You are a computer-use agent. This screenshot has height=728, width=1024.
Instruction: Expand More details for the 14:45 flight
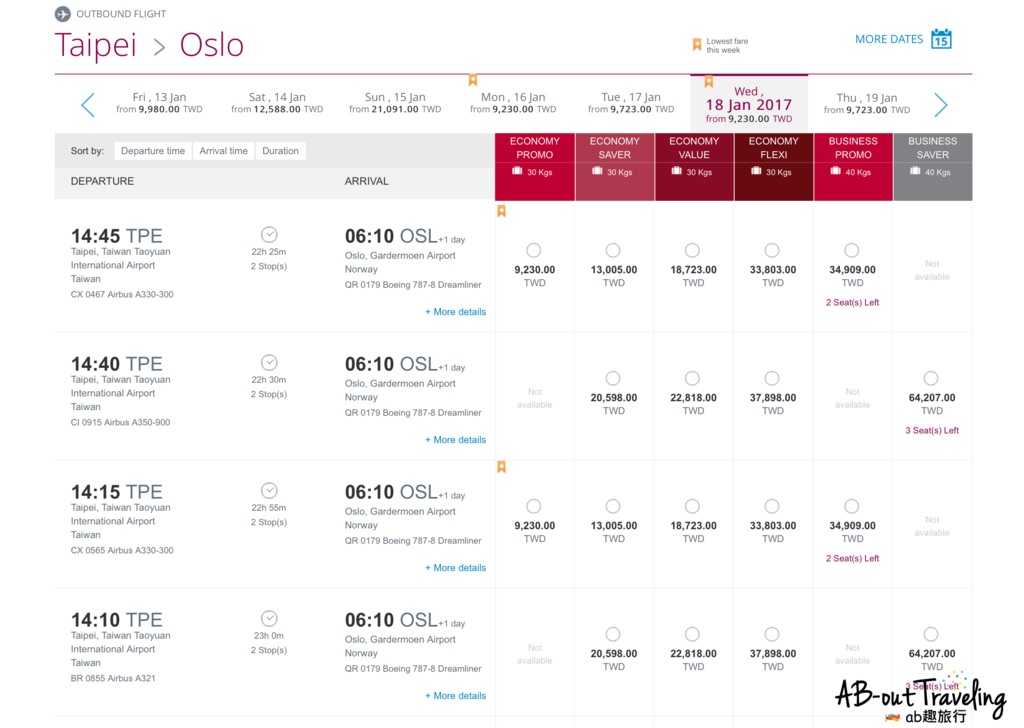click(x=455, y=312)
